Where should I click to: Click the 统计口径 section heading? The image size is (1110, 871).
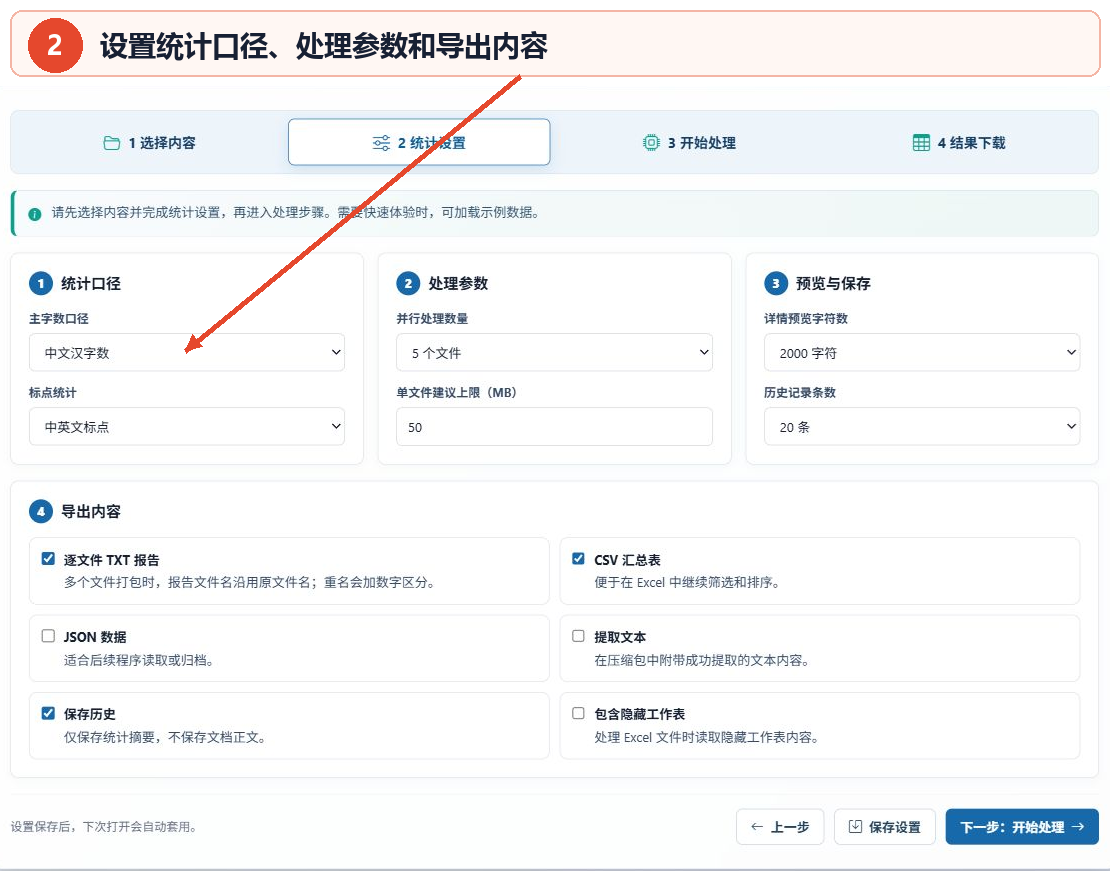click(x=91, y=284)
